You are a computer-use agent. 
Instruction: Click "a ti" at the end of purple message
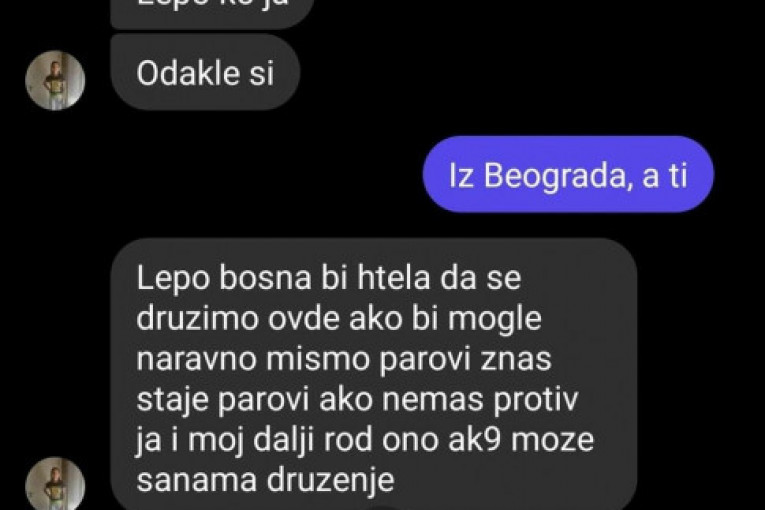(x=665, y=176)
